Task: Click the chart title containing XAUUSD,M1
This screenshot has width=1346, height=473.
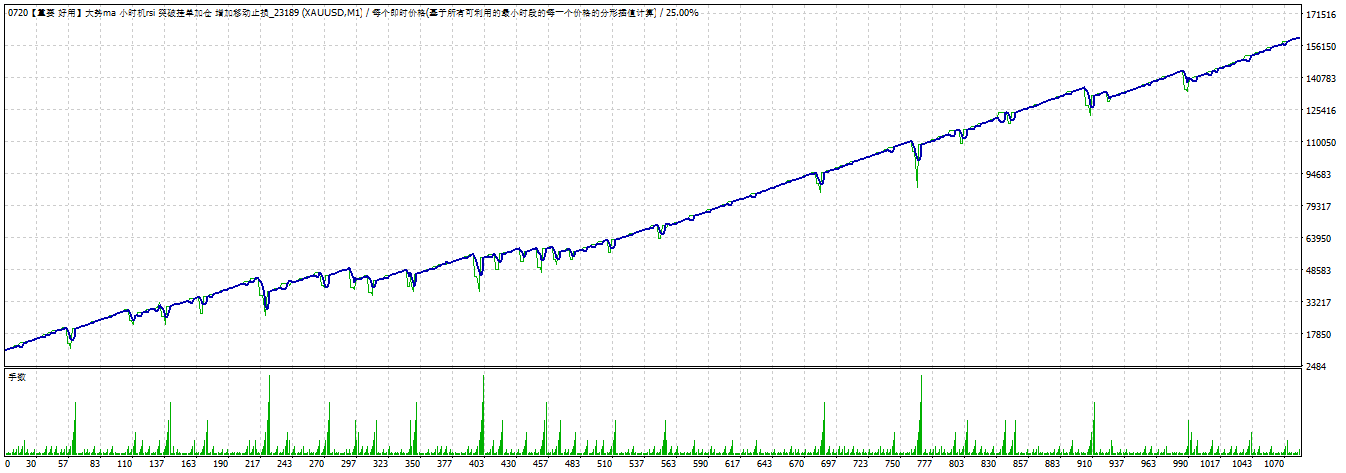Action: 353,12
